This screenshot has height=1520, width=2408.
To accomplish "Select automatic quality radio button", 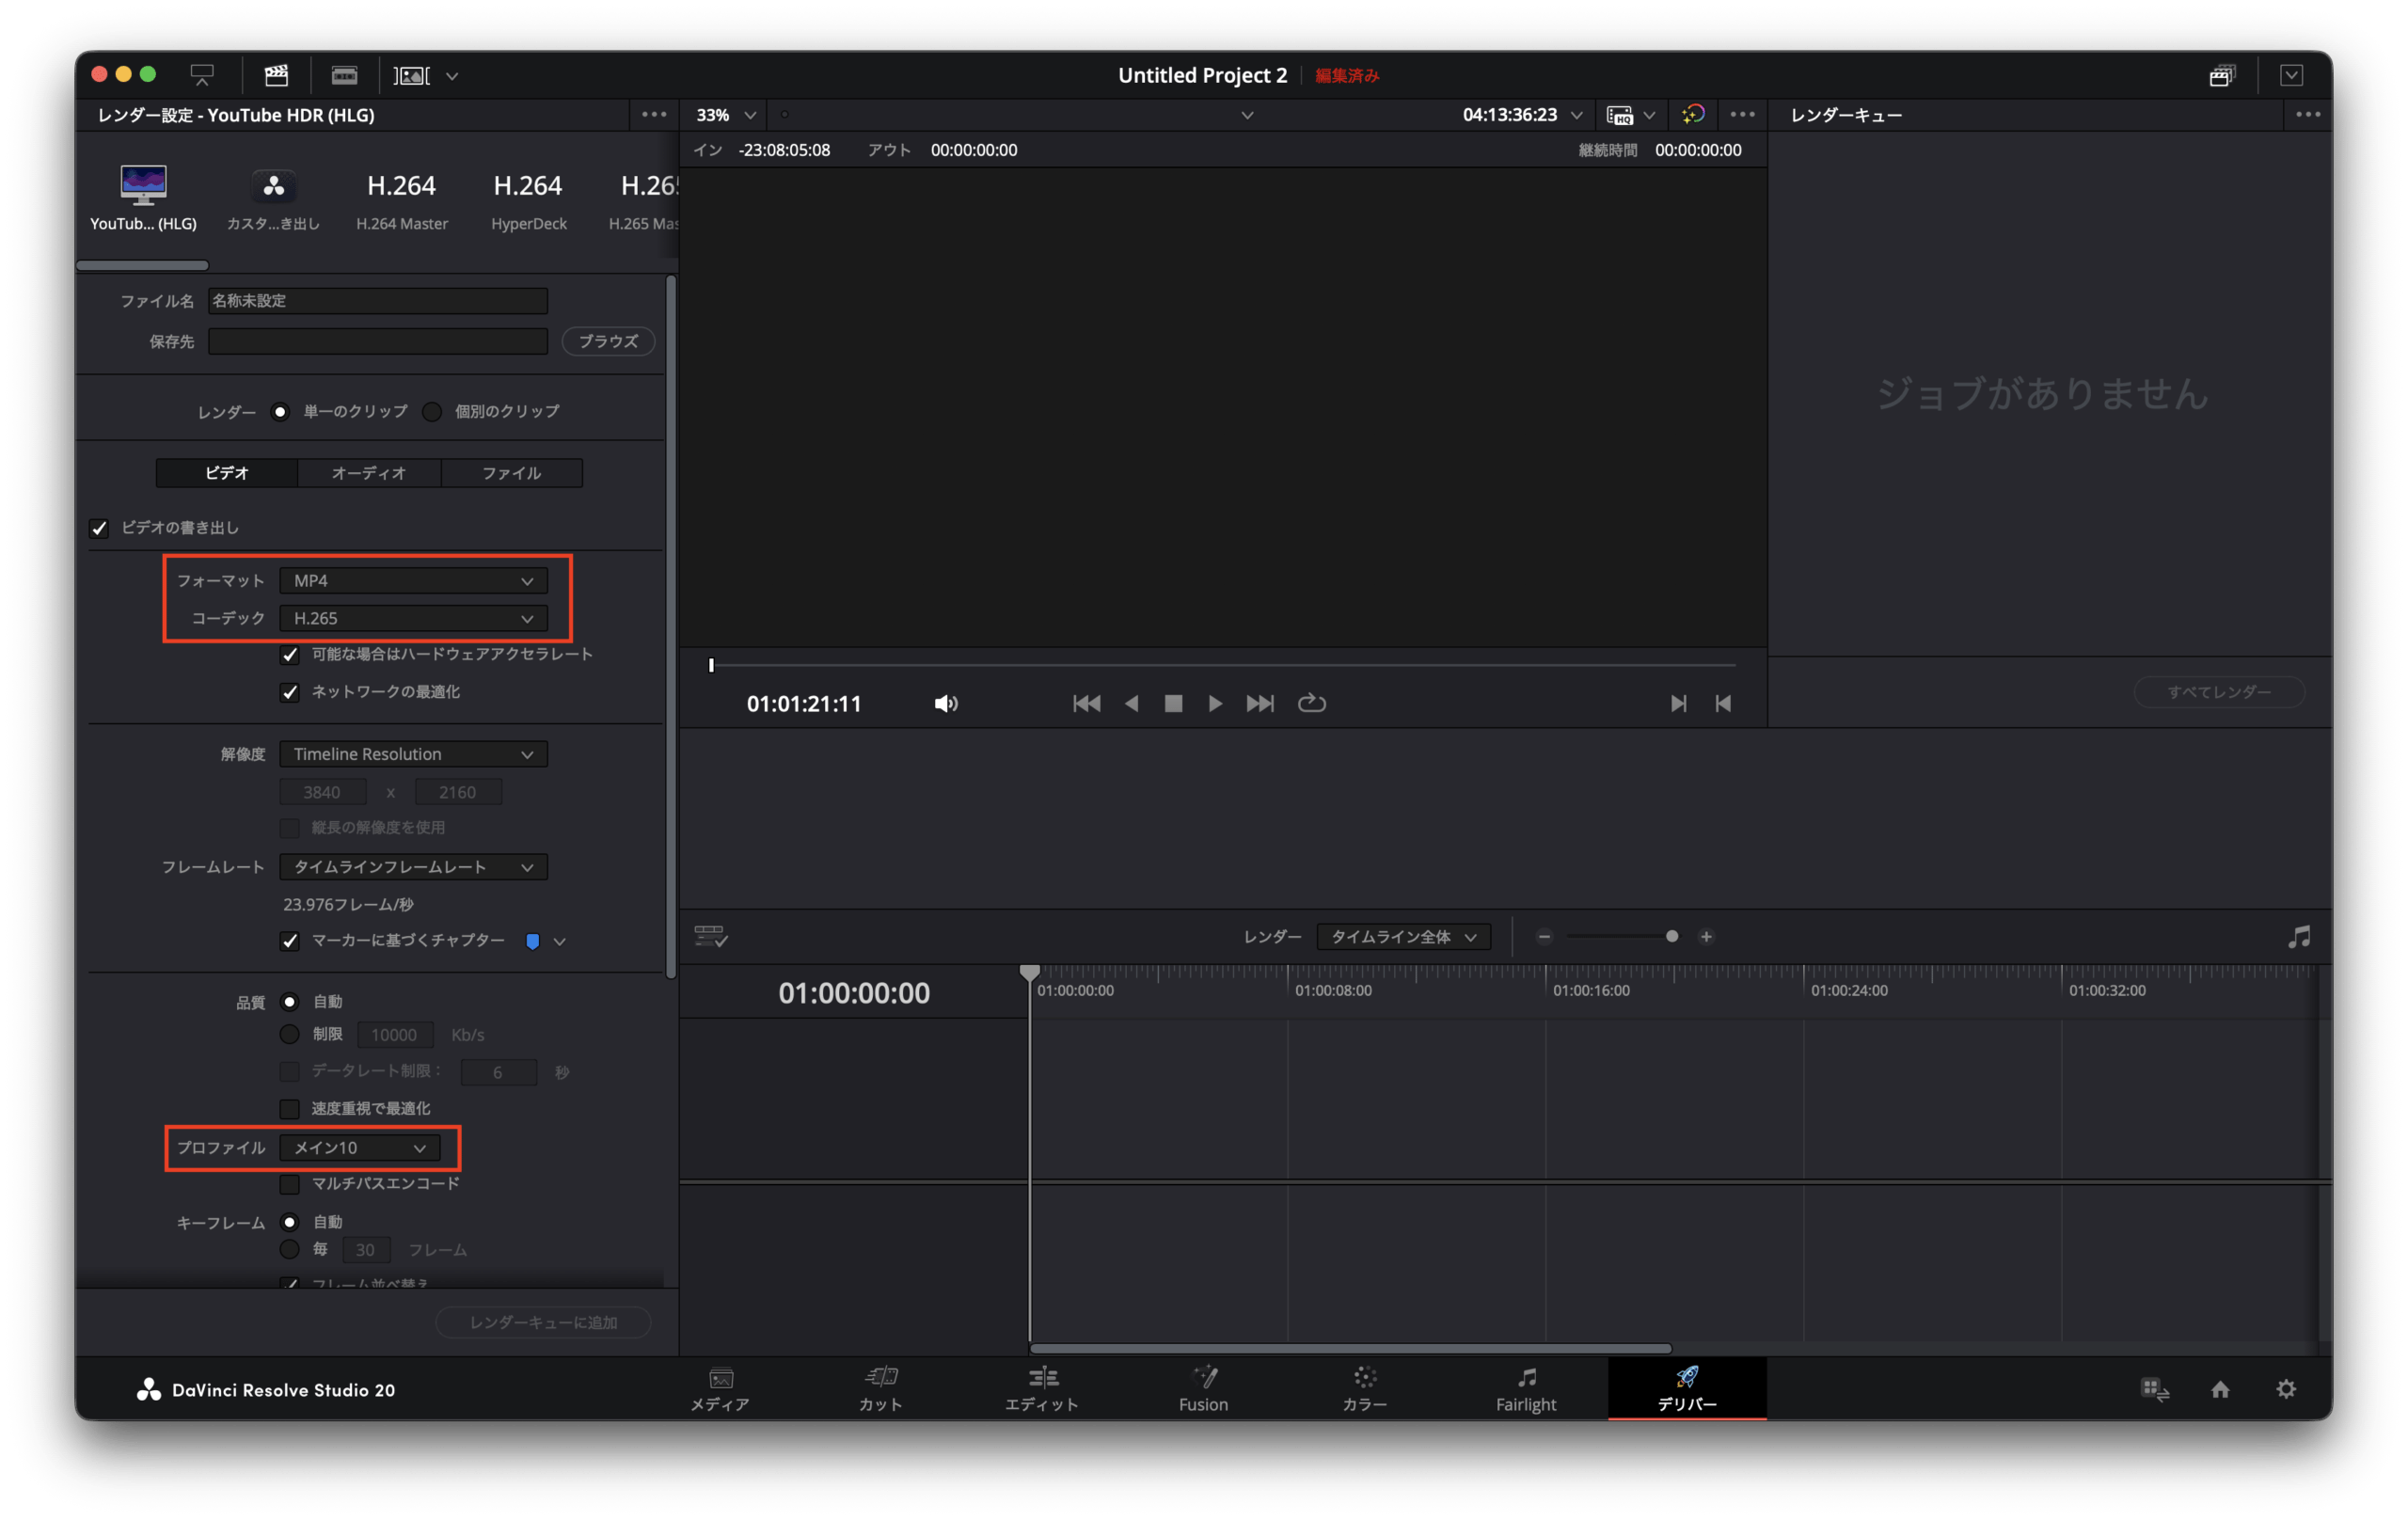I will [290, 1002].
